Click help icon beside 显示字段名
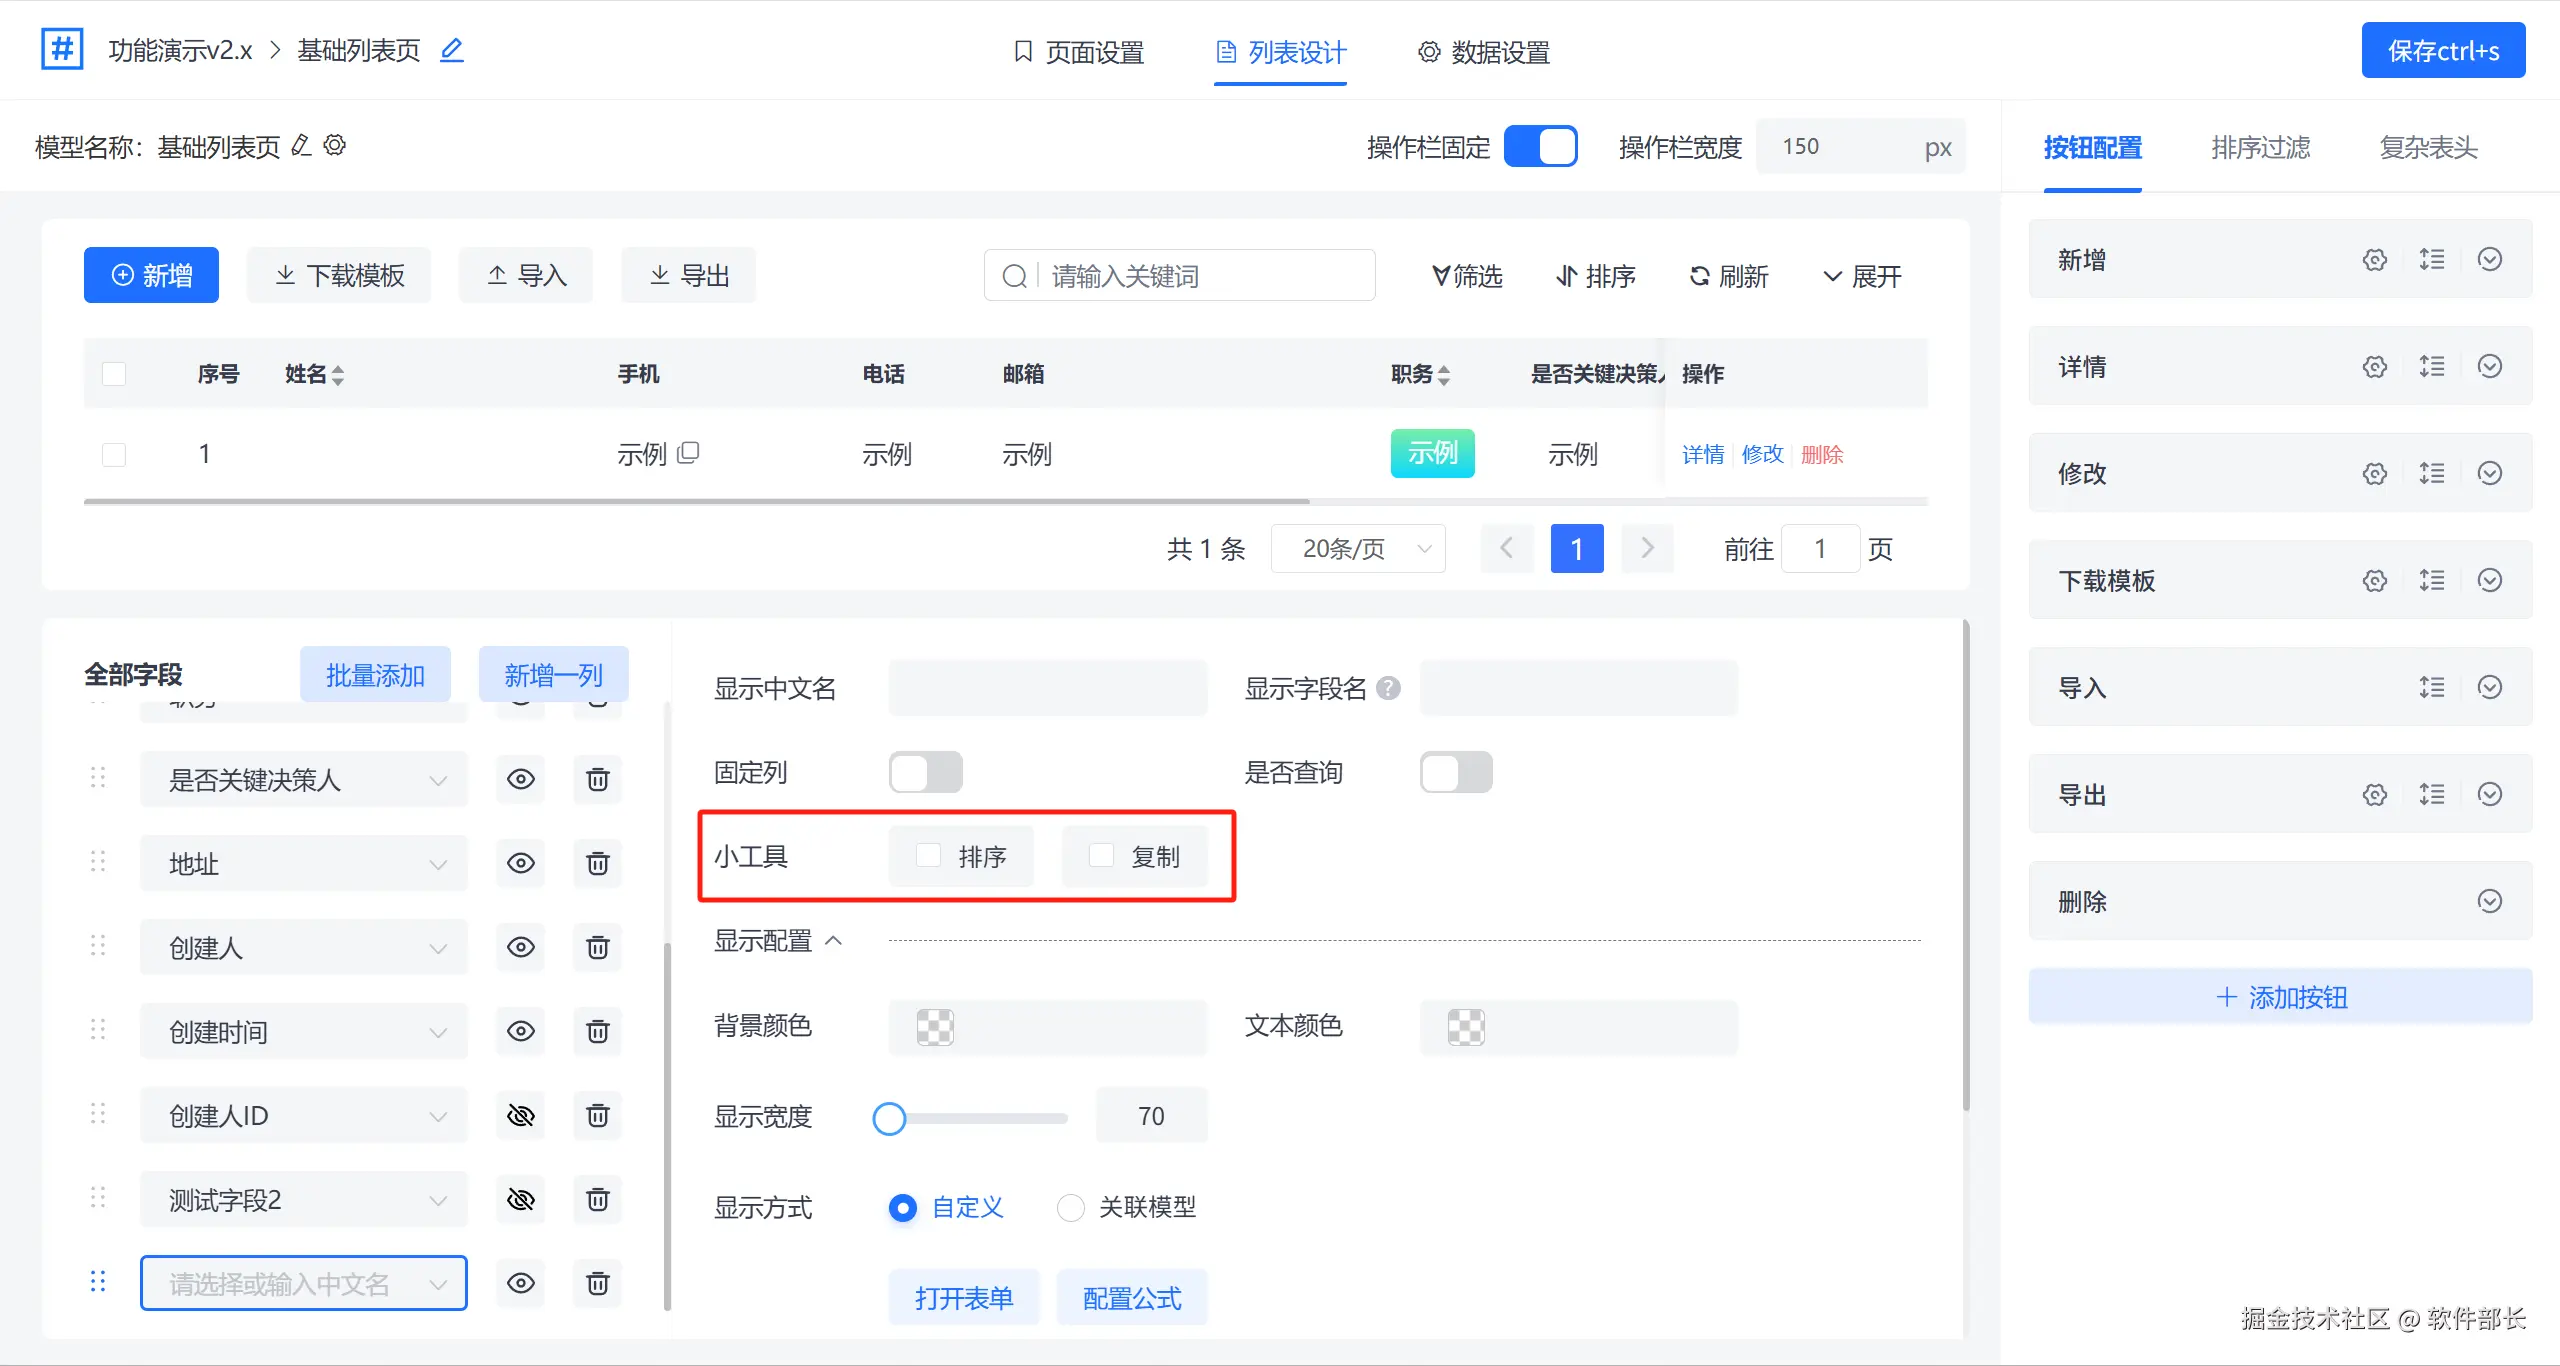Viewport: 2560px width, 1366px height. coord(1388,688)
